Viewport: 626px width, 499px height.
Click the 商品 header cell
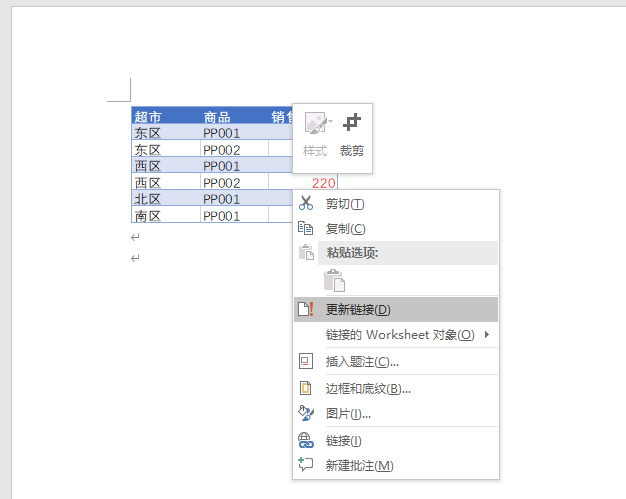pyautogui.click(x=234, y=115)
